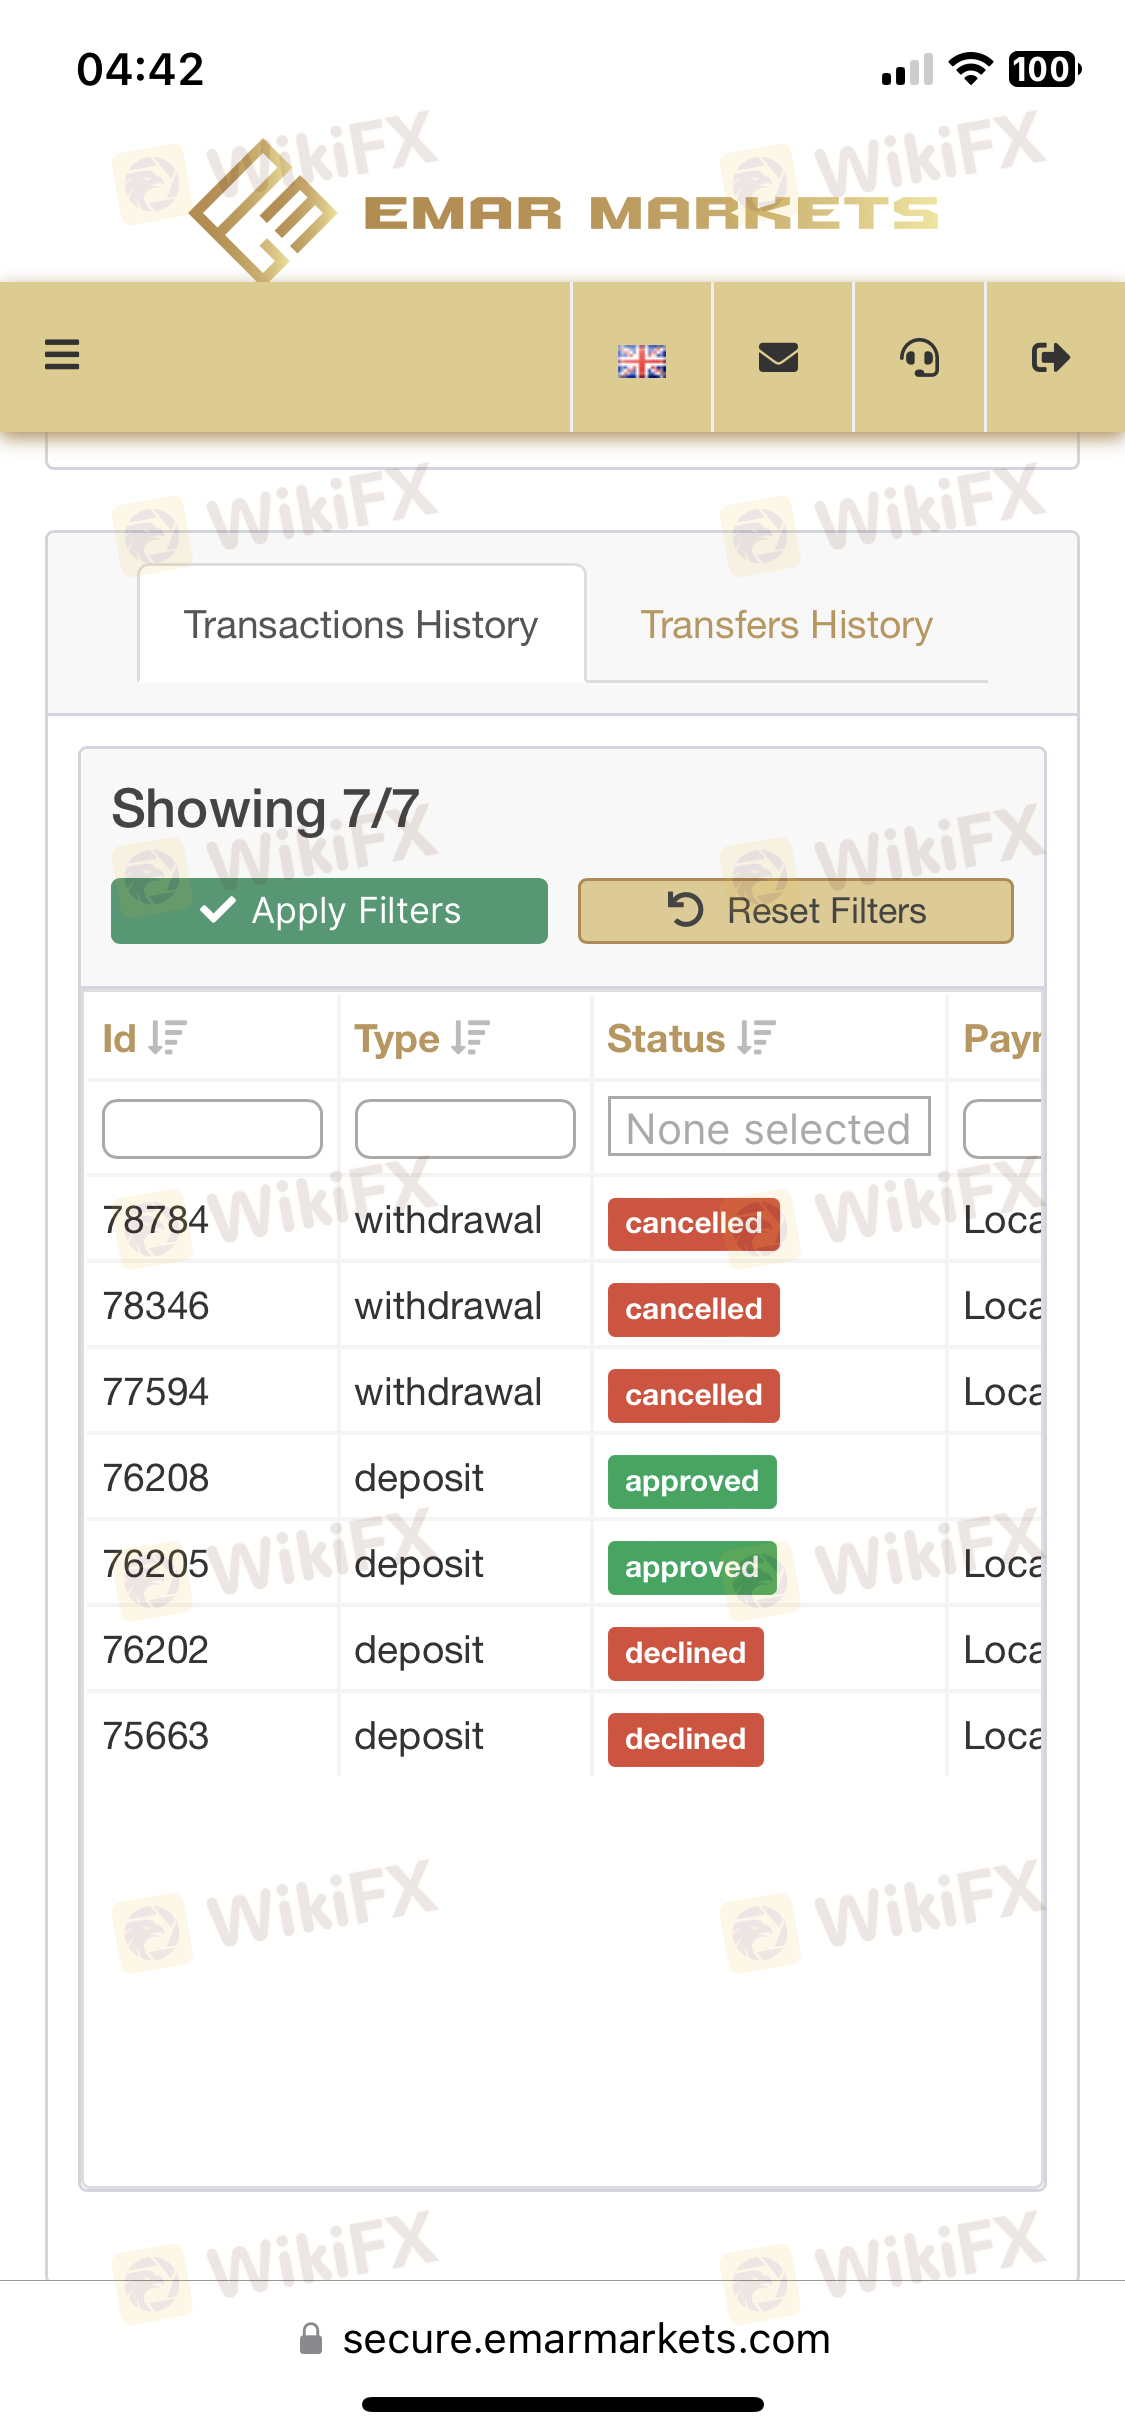1125x2436 pixels.
Task: Tap the secure.emarmarkets.com address bar
Action: click(x=565, y=2339)
